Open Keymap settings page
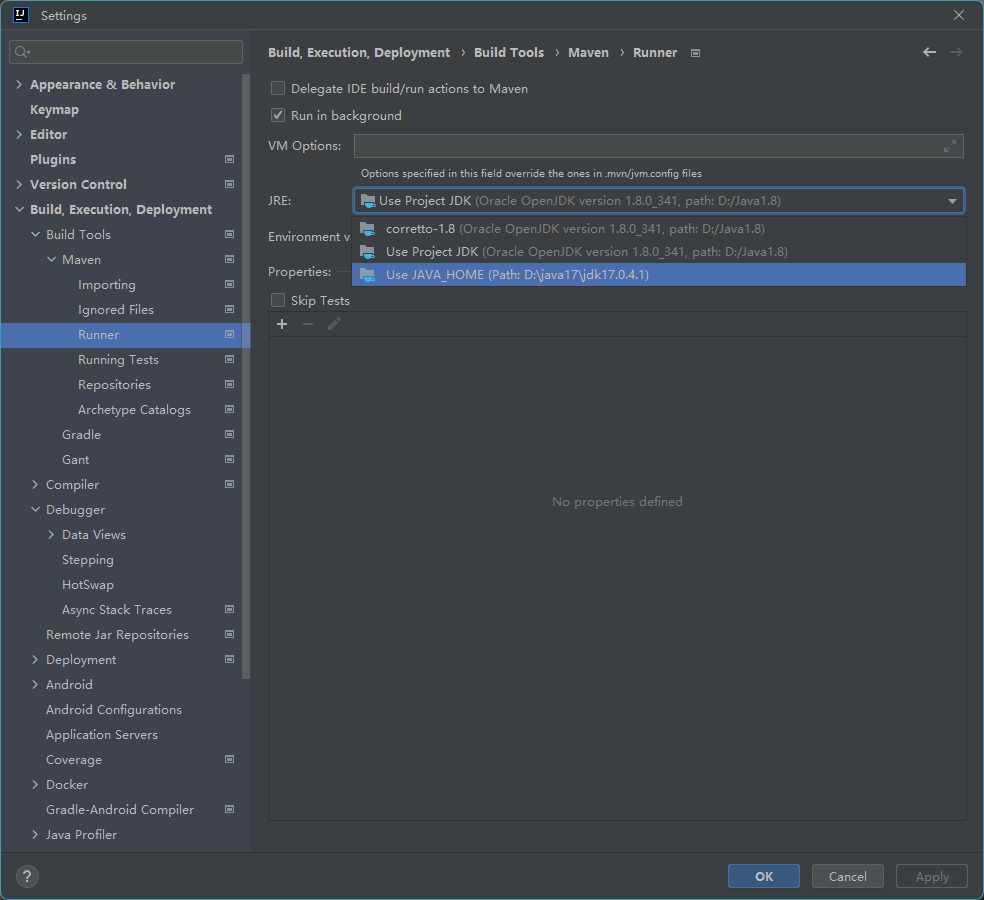The width and height of the screenshot is (984, 900). tap(55, 110)
